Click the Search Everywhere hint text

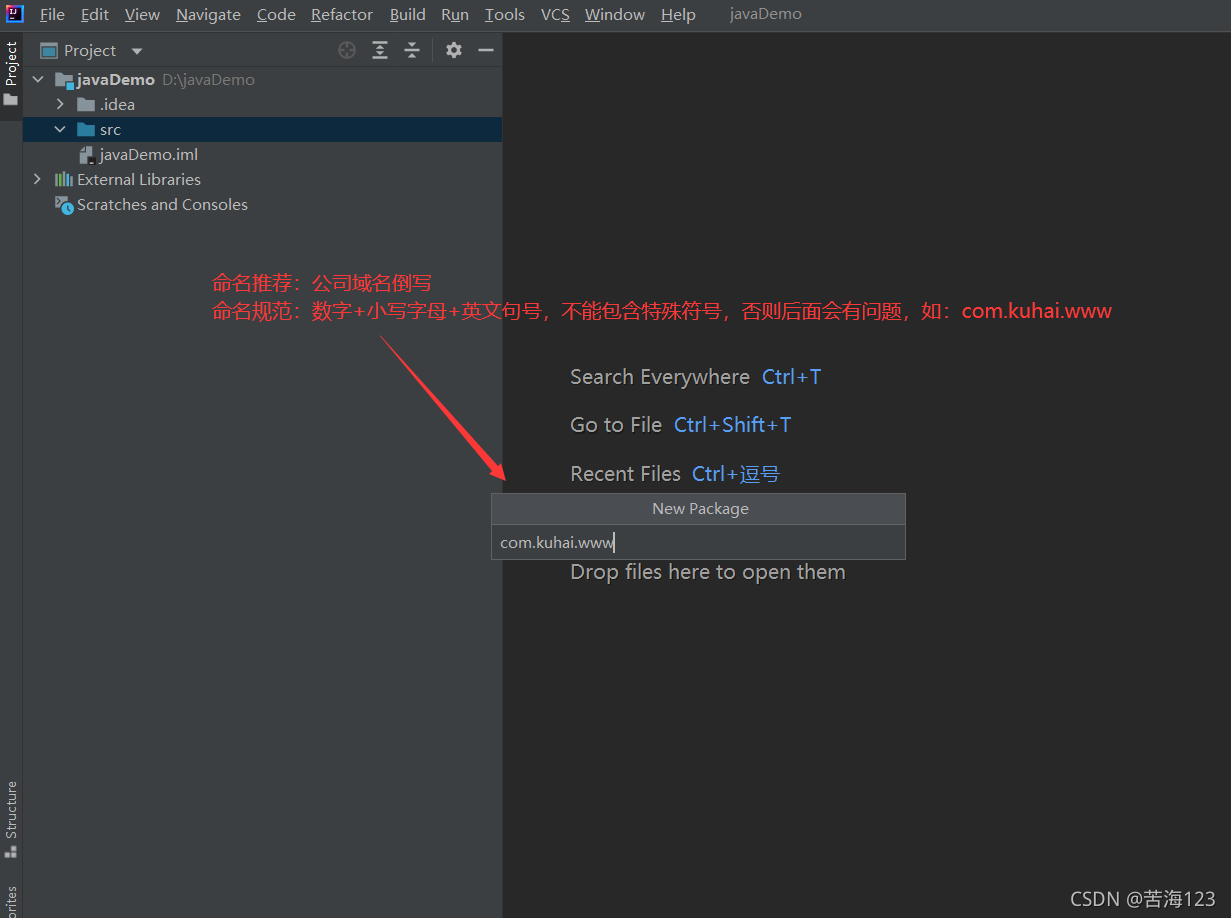(660, 377)
